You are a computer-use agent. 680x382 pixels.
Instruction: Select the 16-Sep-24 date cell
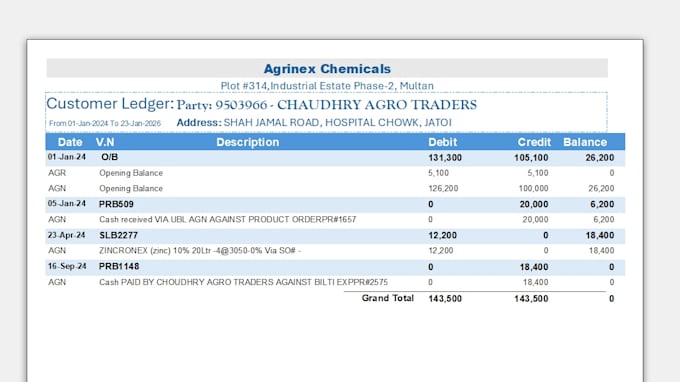[x=67, y=266]
